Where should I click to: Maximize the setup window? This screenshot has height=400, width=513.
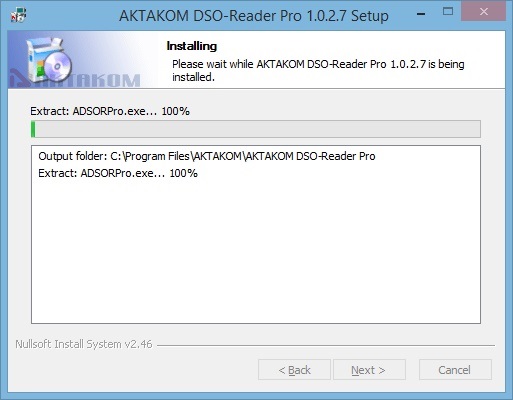448,12
